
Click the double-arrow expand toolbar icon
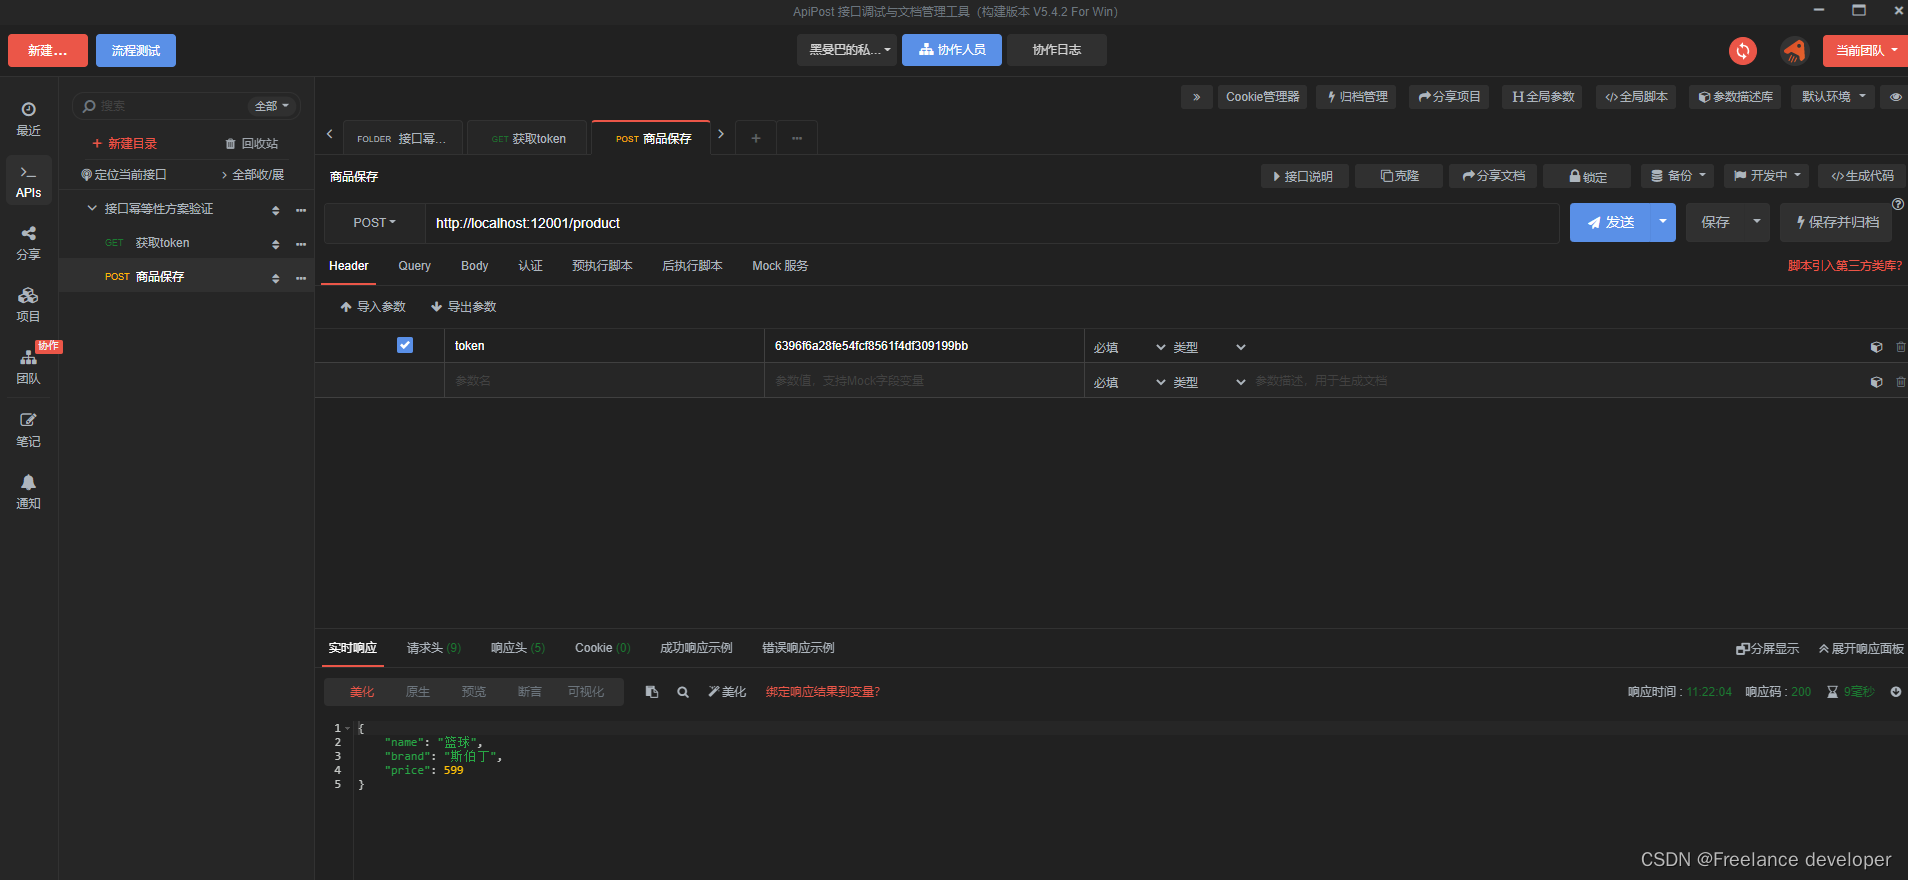tap(1196, 97)
